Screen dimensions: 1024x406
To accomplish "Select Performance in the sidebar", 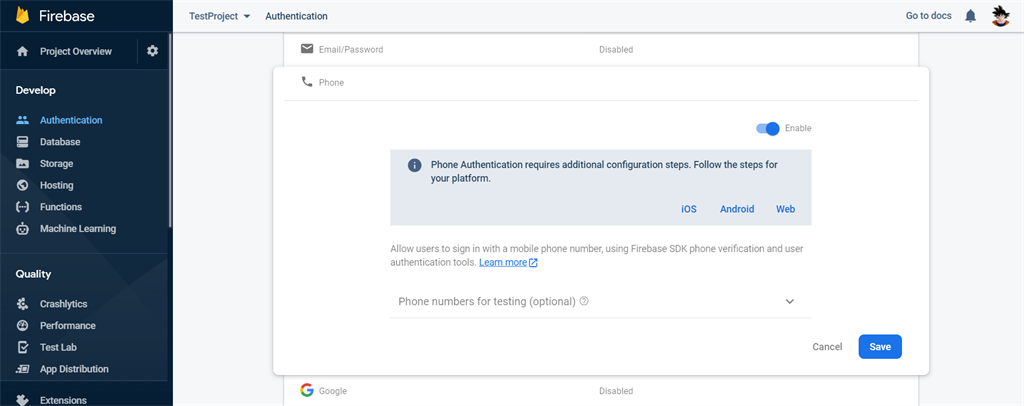I will click(x=68, y=325).
